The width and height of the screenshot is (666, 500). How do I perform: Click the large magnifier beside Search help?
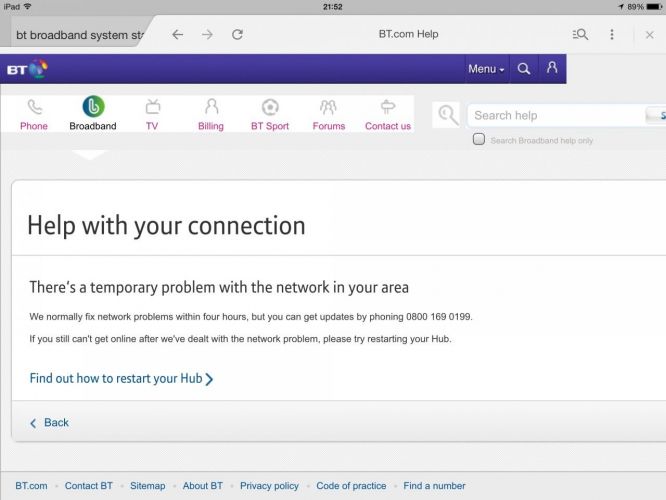[x=447, y=115]
